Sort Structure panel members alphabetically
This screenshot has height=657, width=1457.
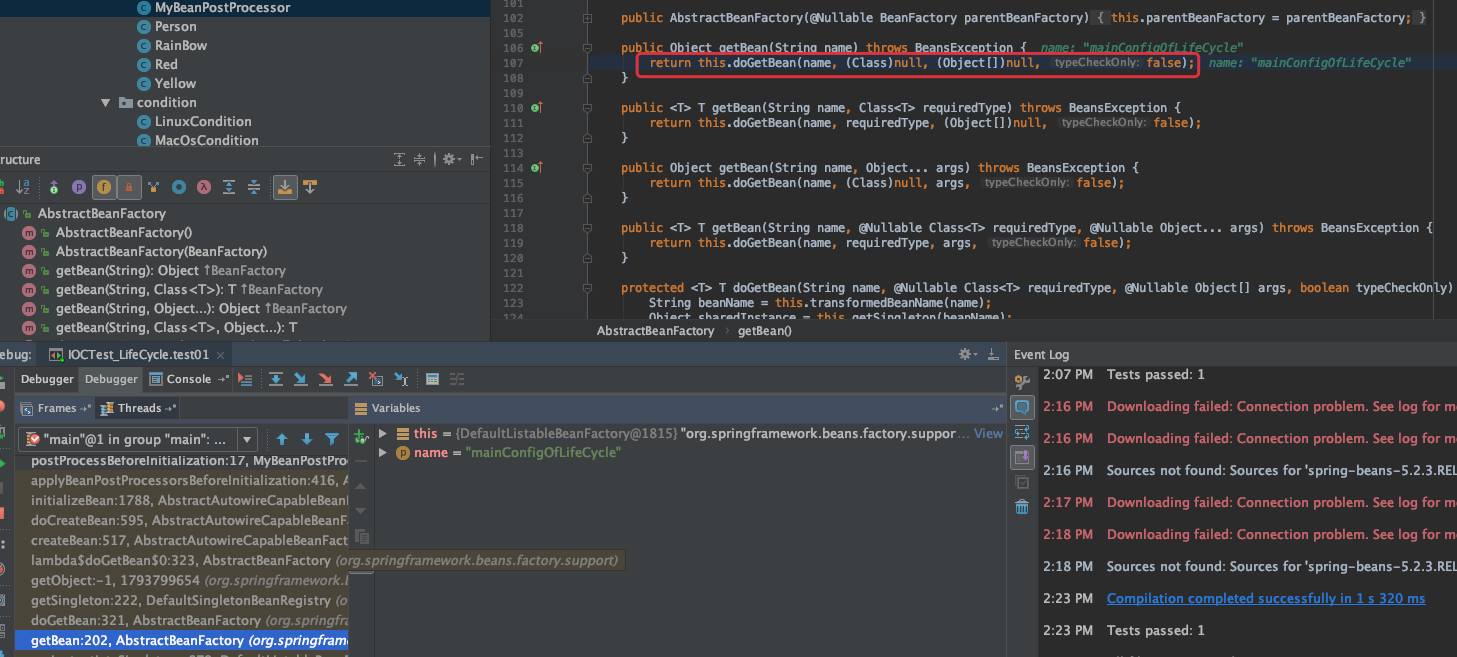24,187
